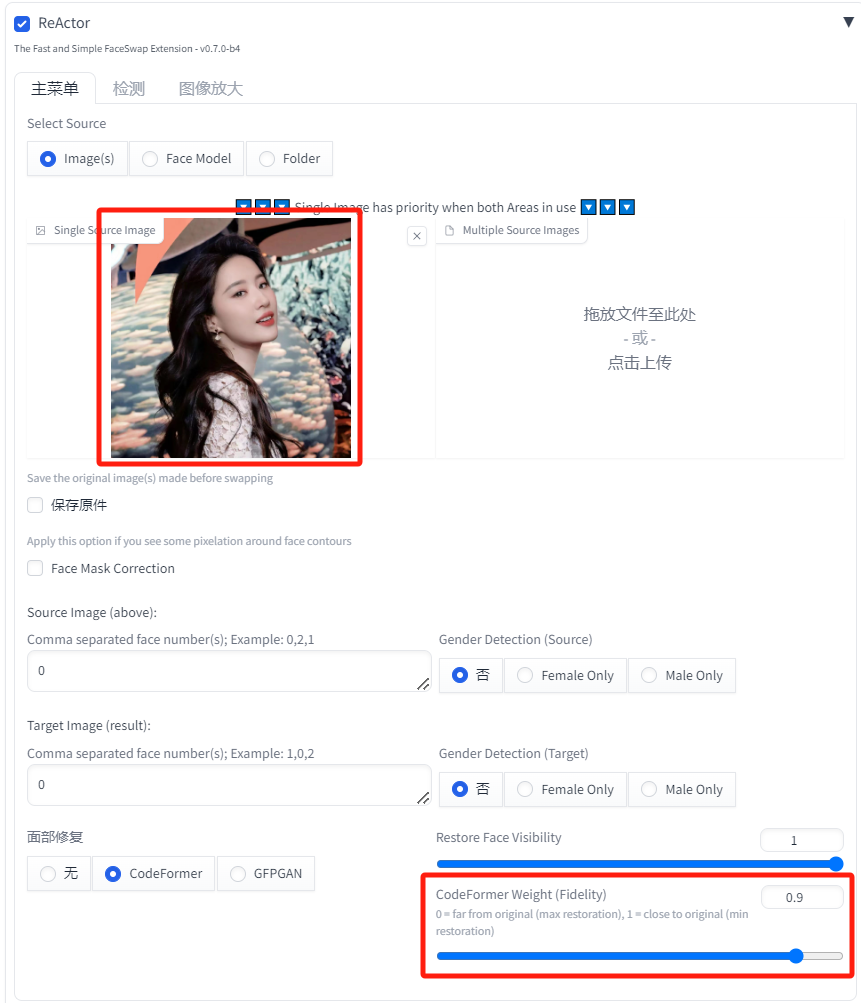This screenshot has height=1003, width=861.
Task: Select 否 for target gender detection
Action: pos(471,789)
